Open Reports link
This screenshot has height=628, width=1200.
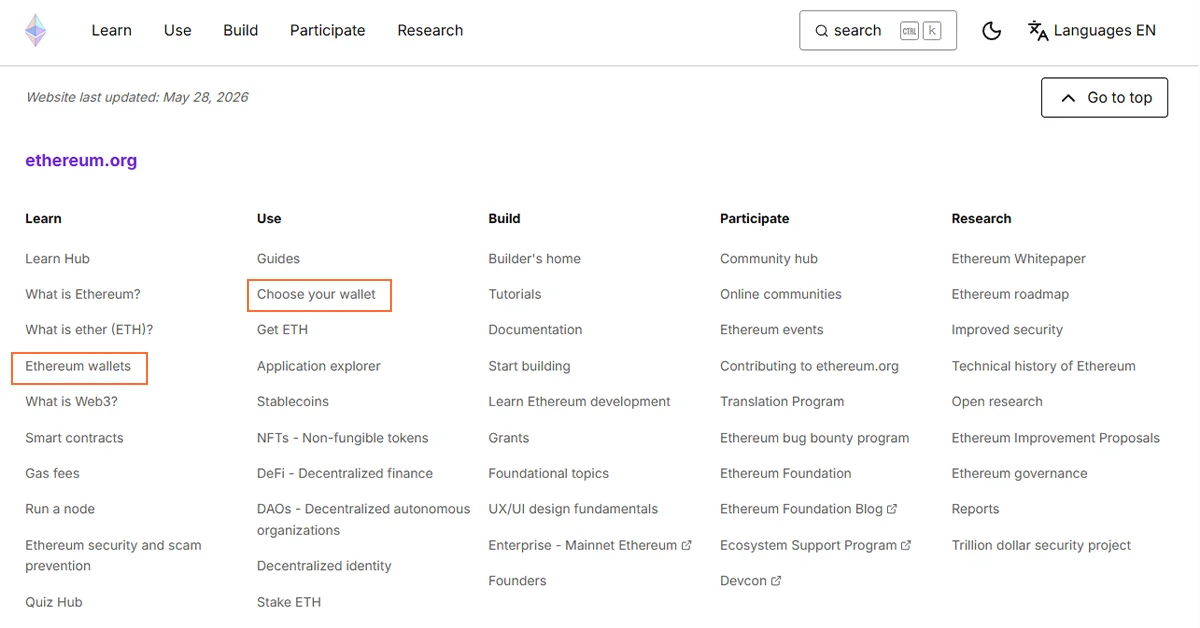976,509
